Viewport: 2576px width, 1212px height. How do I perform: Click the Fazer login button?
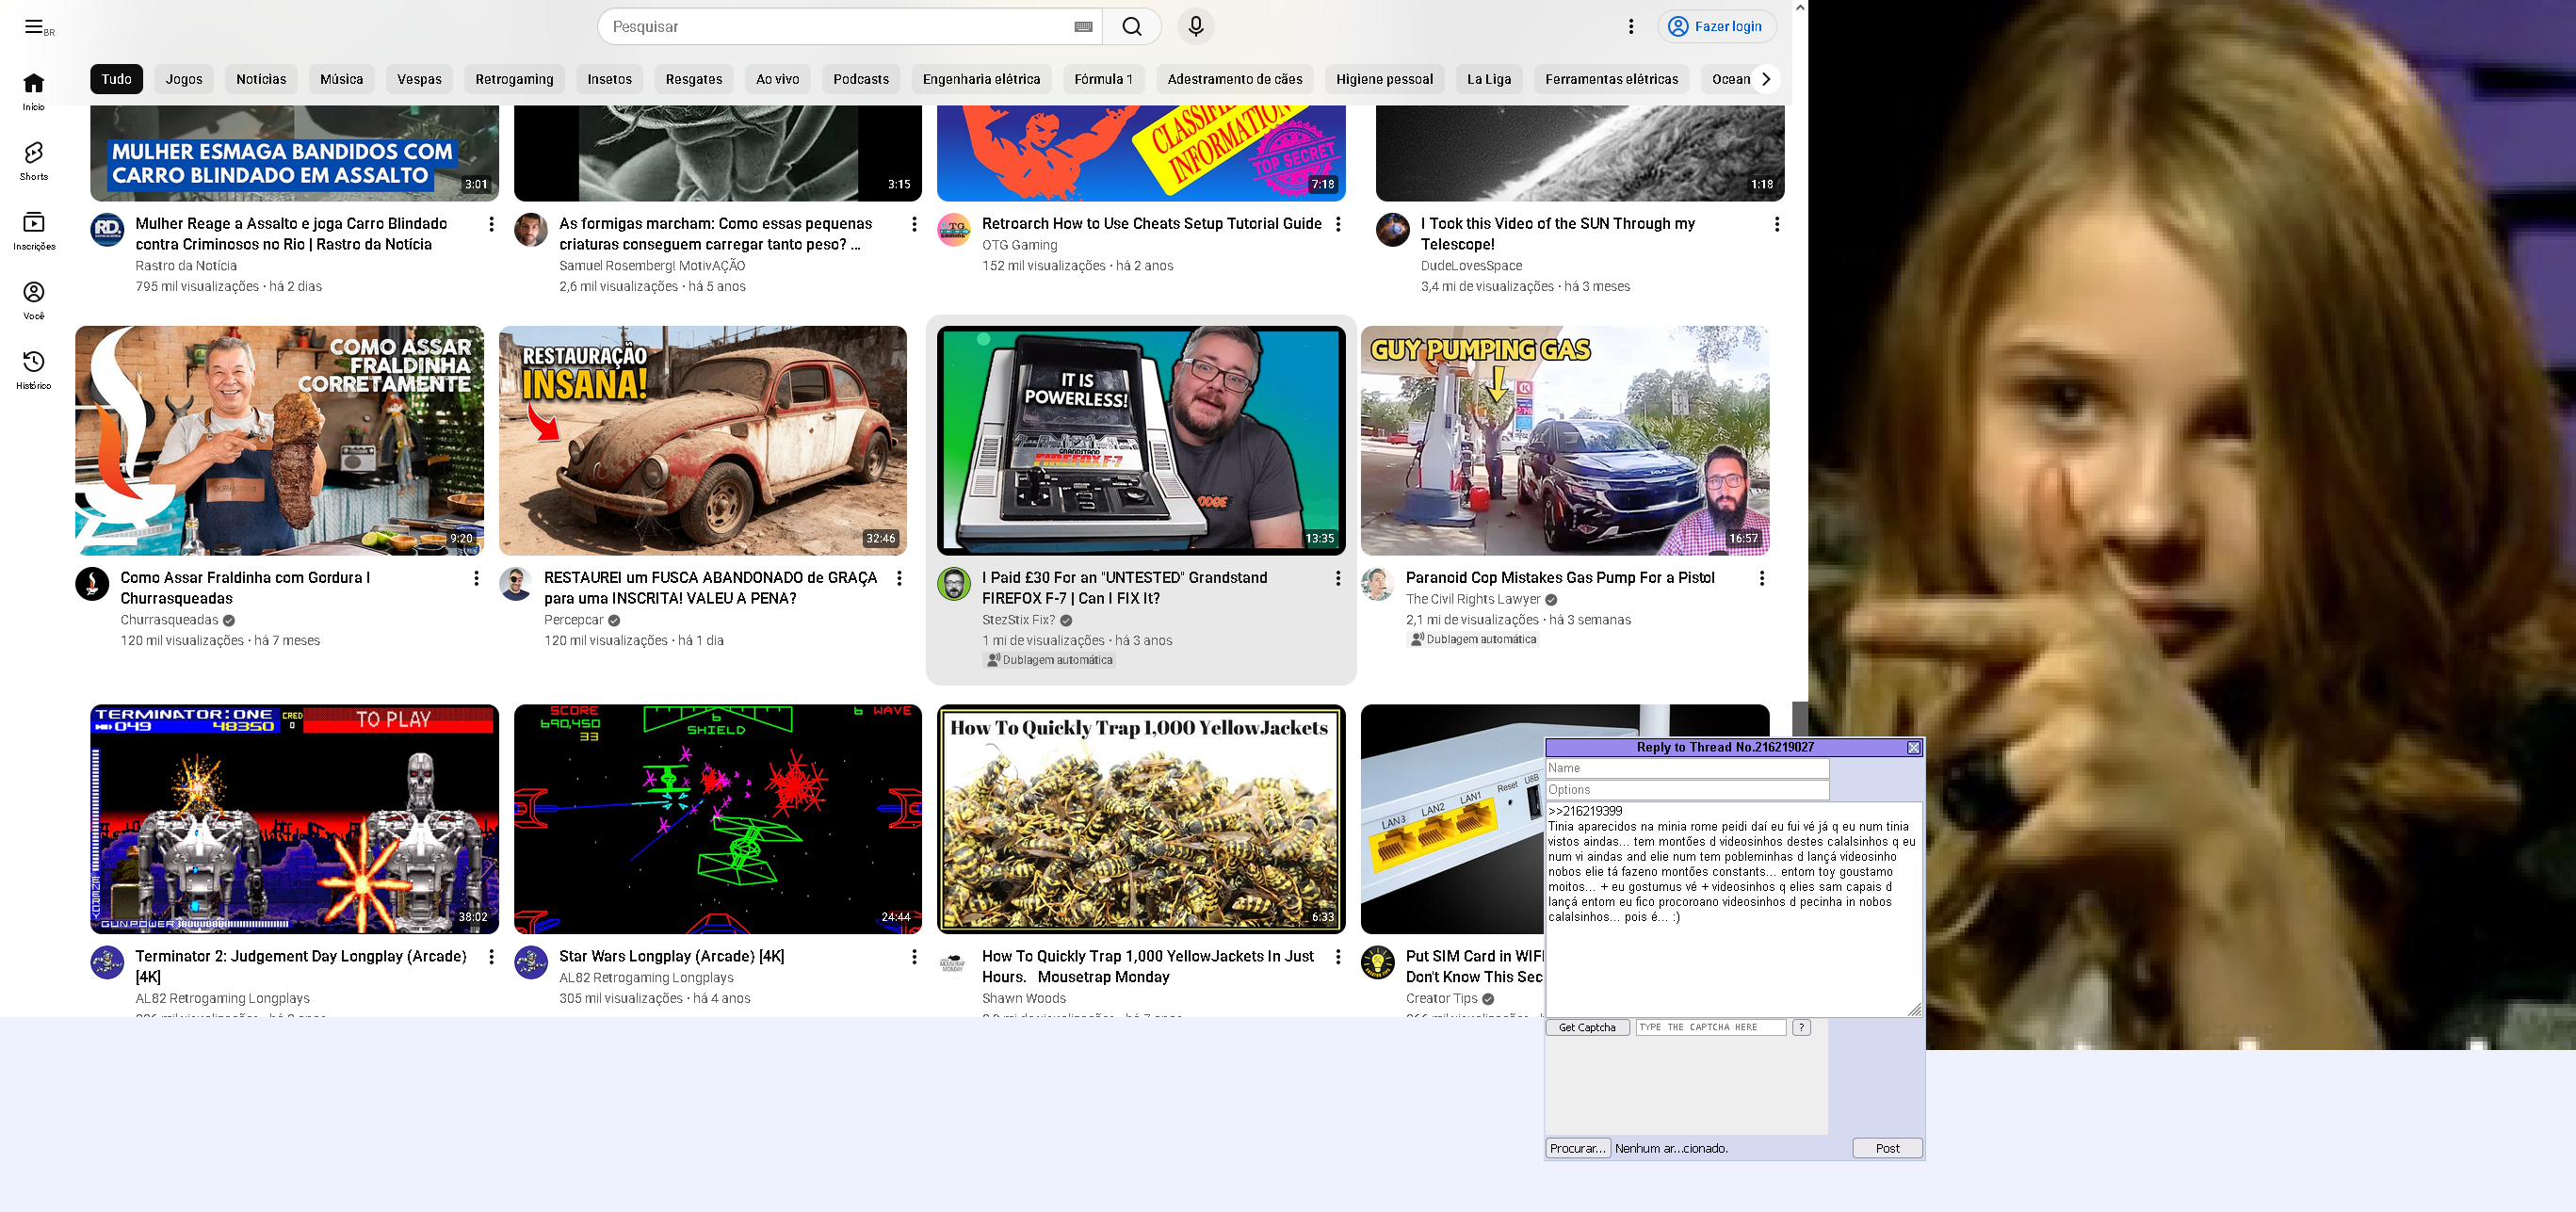pyautogui.click(x=1716, y=27)
